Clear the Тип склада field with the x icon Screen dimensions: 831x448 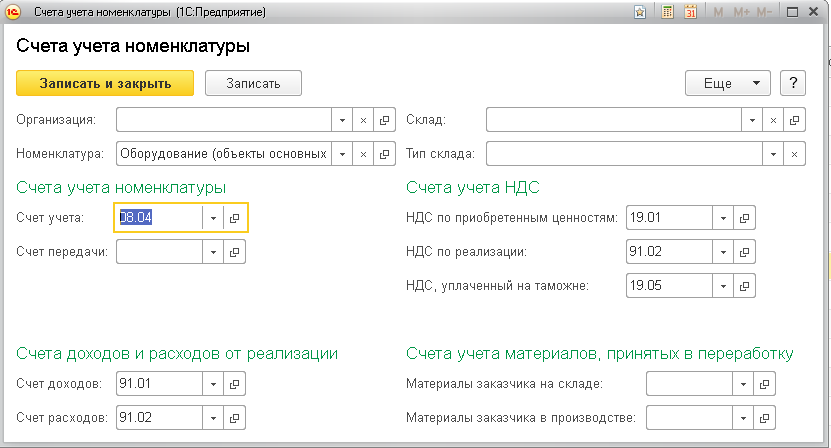pos(794,154)
